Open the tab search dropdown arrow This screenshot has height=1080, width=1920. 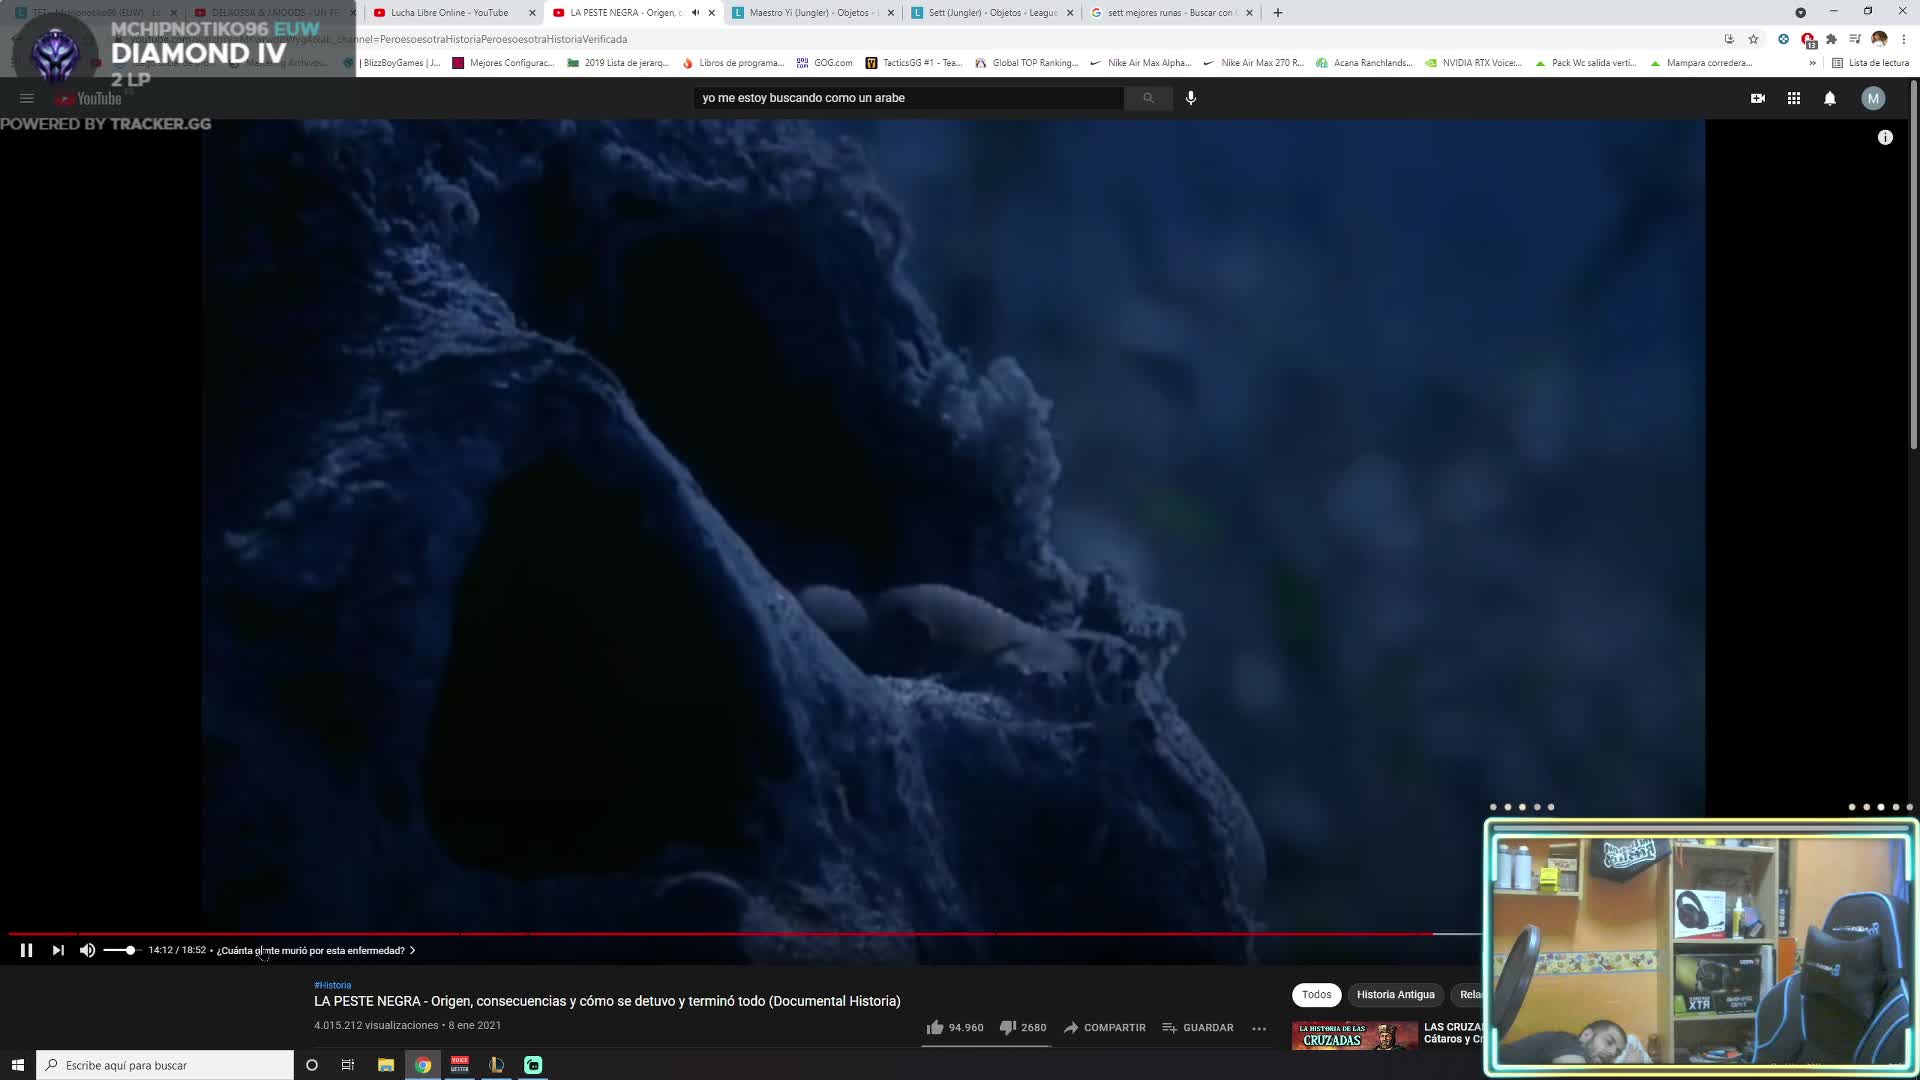pos(1800,12)
